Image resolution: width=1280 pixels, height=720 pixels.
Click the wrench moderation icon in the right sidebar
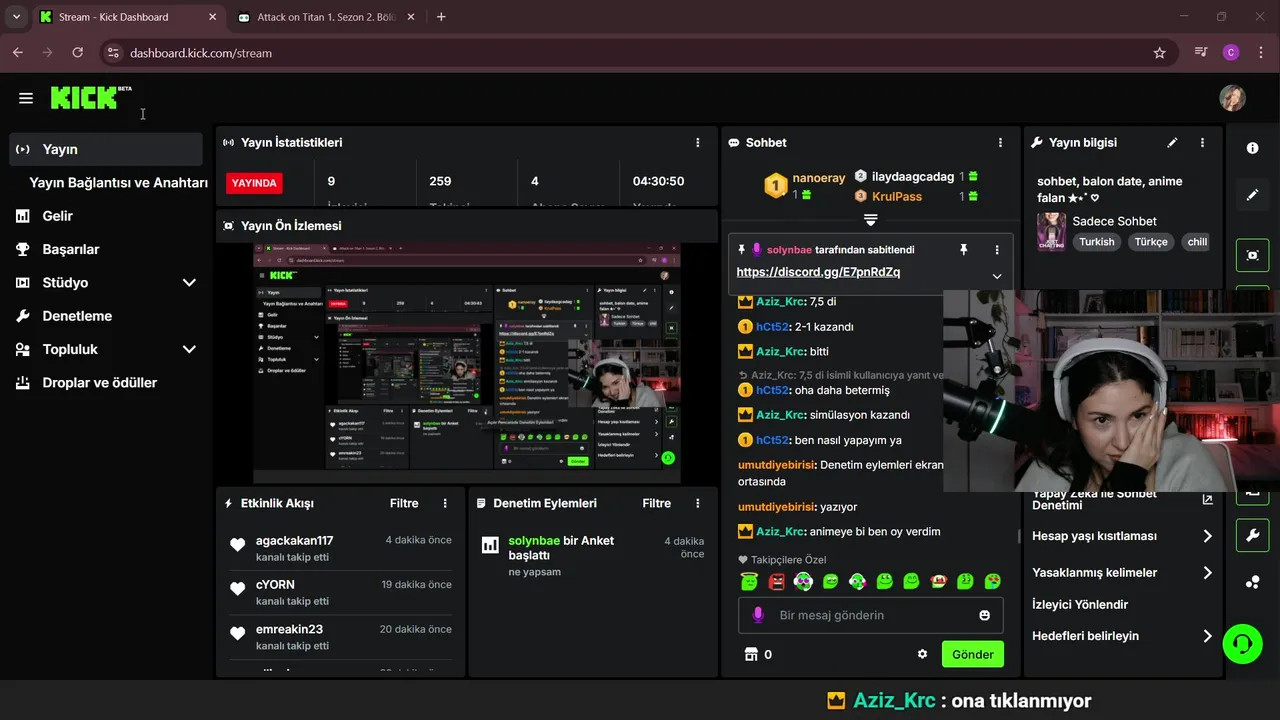(x=1252, y=535)
